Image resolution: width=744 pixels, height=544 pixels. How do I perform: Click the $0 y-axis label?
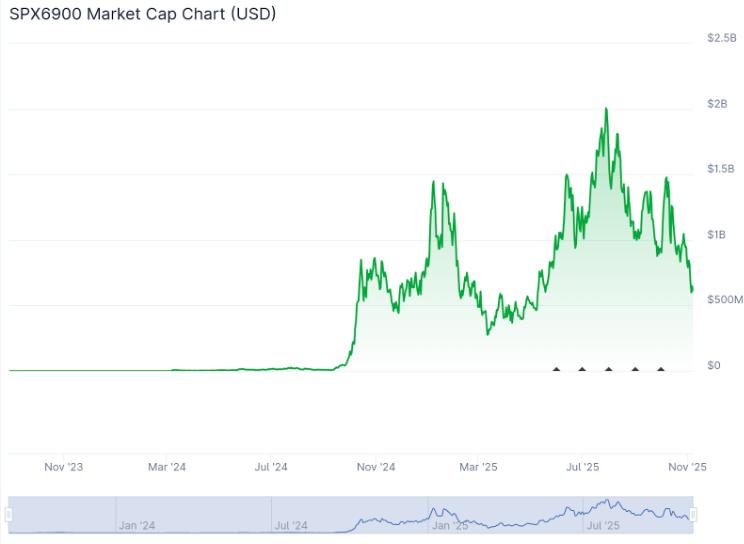(714, 365)
